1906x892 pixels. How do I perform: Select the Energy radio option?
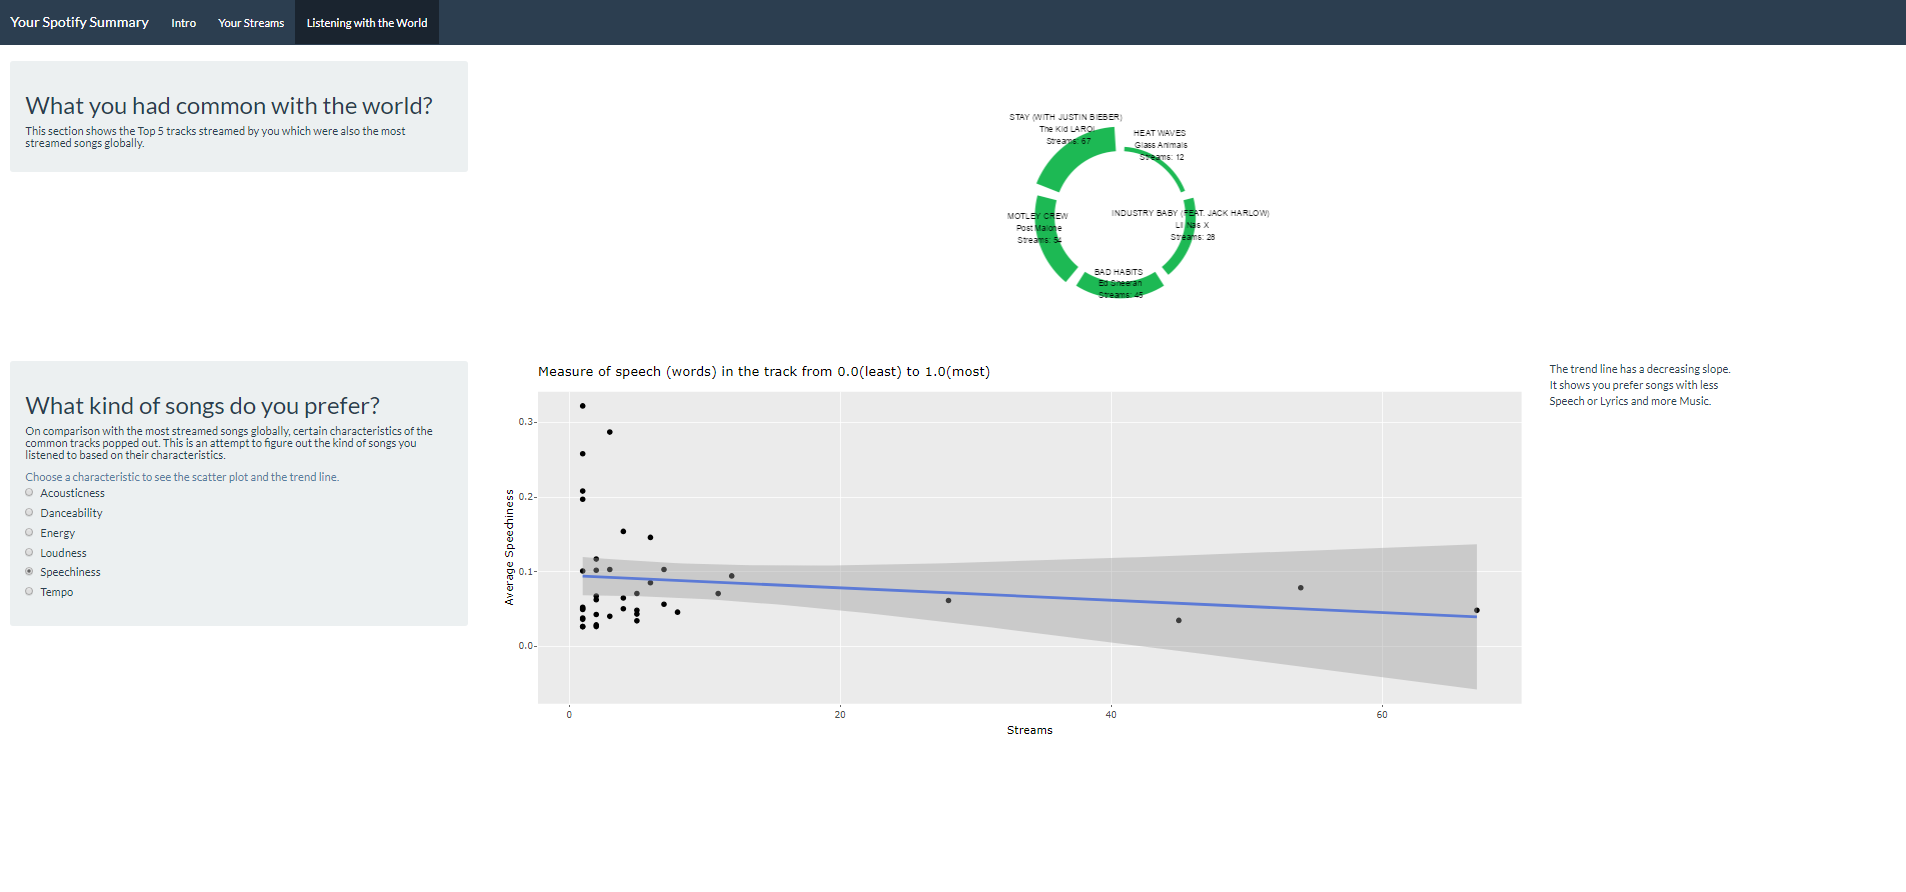[29, 533]
